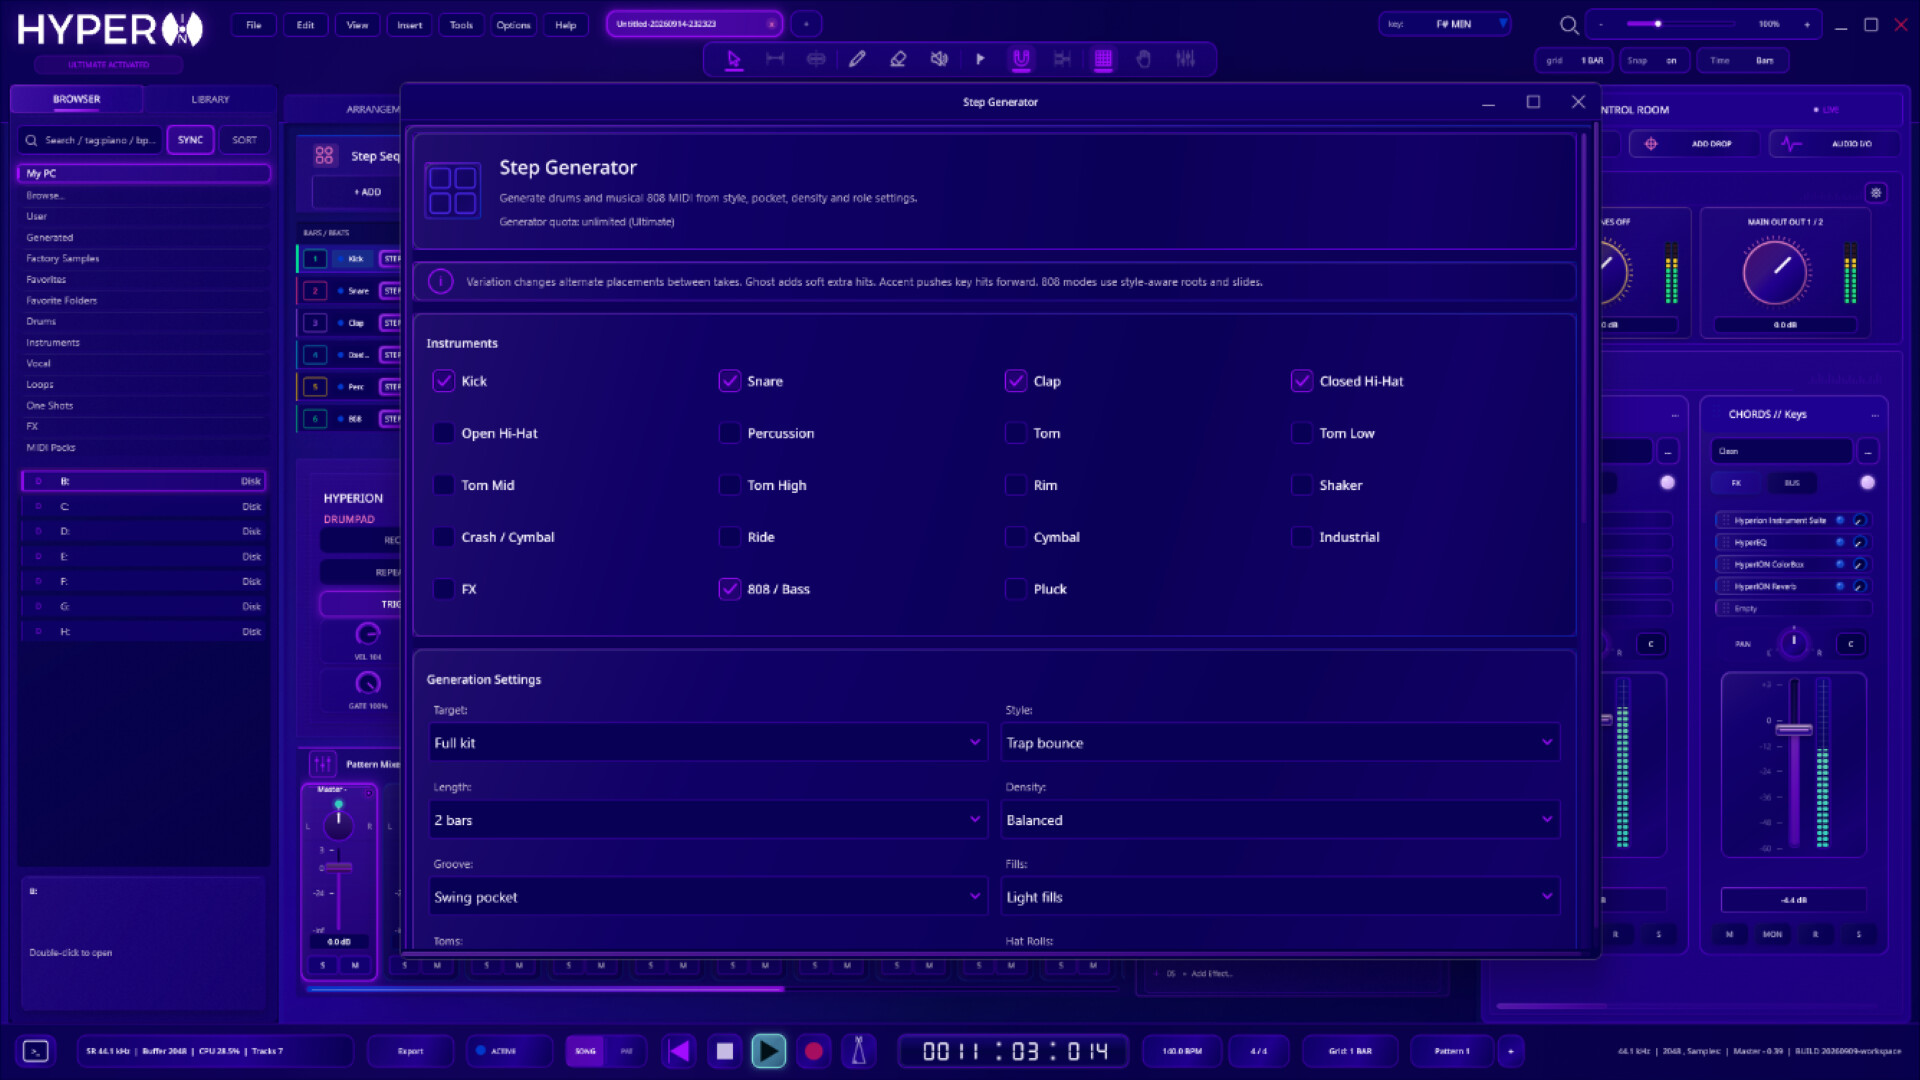The image size is (1920, 1080).
Task: Toggle the magnet snap tool
Action: [1021, 59]
